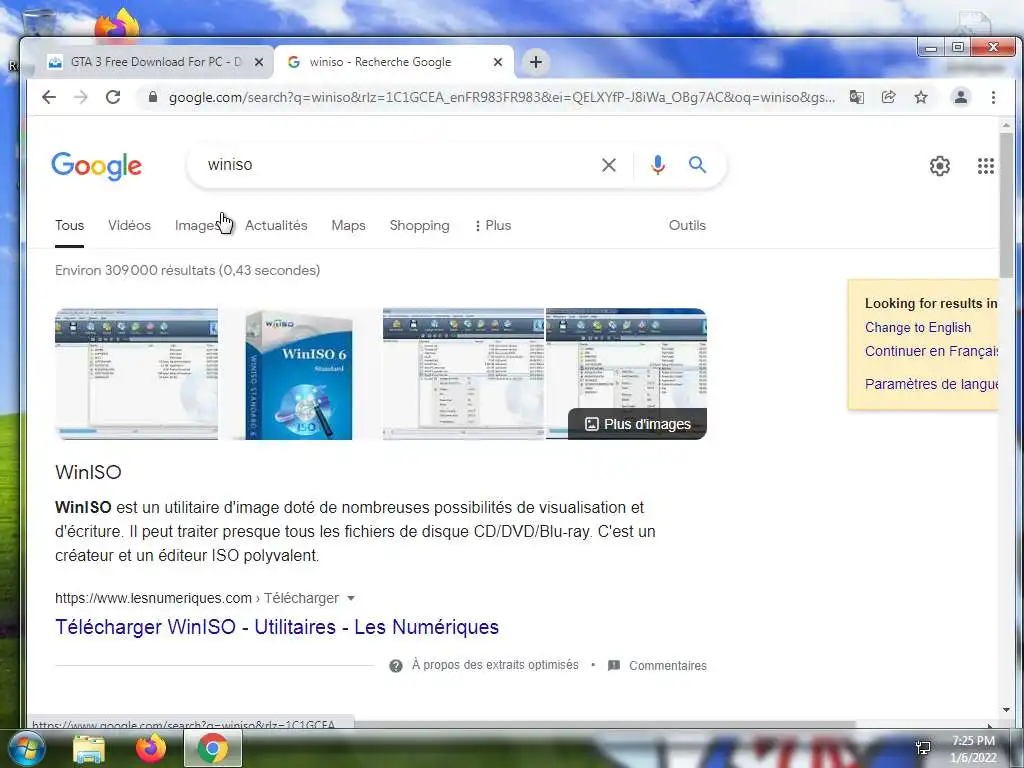Open third WinISO screenshot thumbnail
Image resolution: width=1024 pixels, height=768 pixels.
click(x=463, y=374)
